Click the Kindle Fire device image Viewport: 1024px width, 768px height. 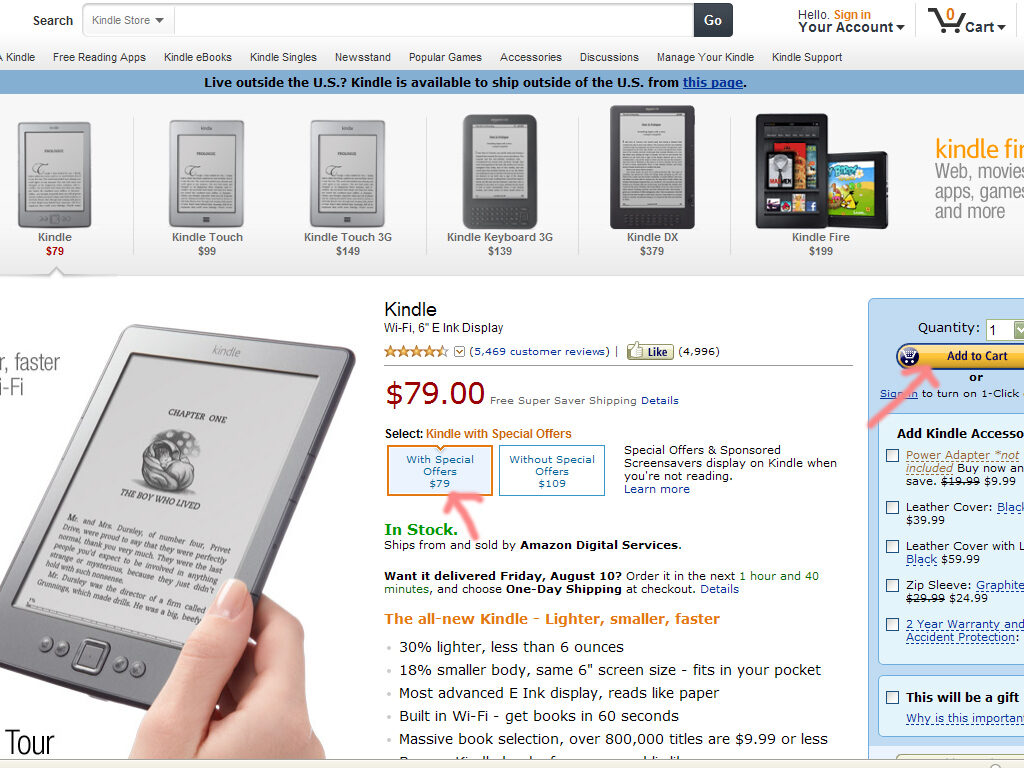coord(821,172)
